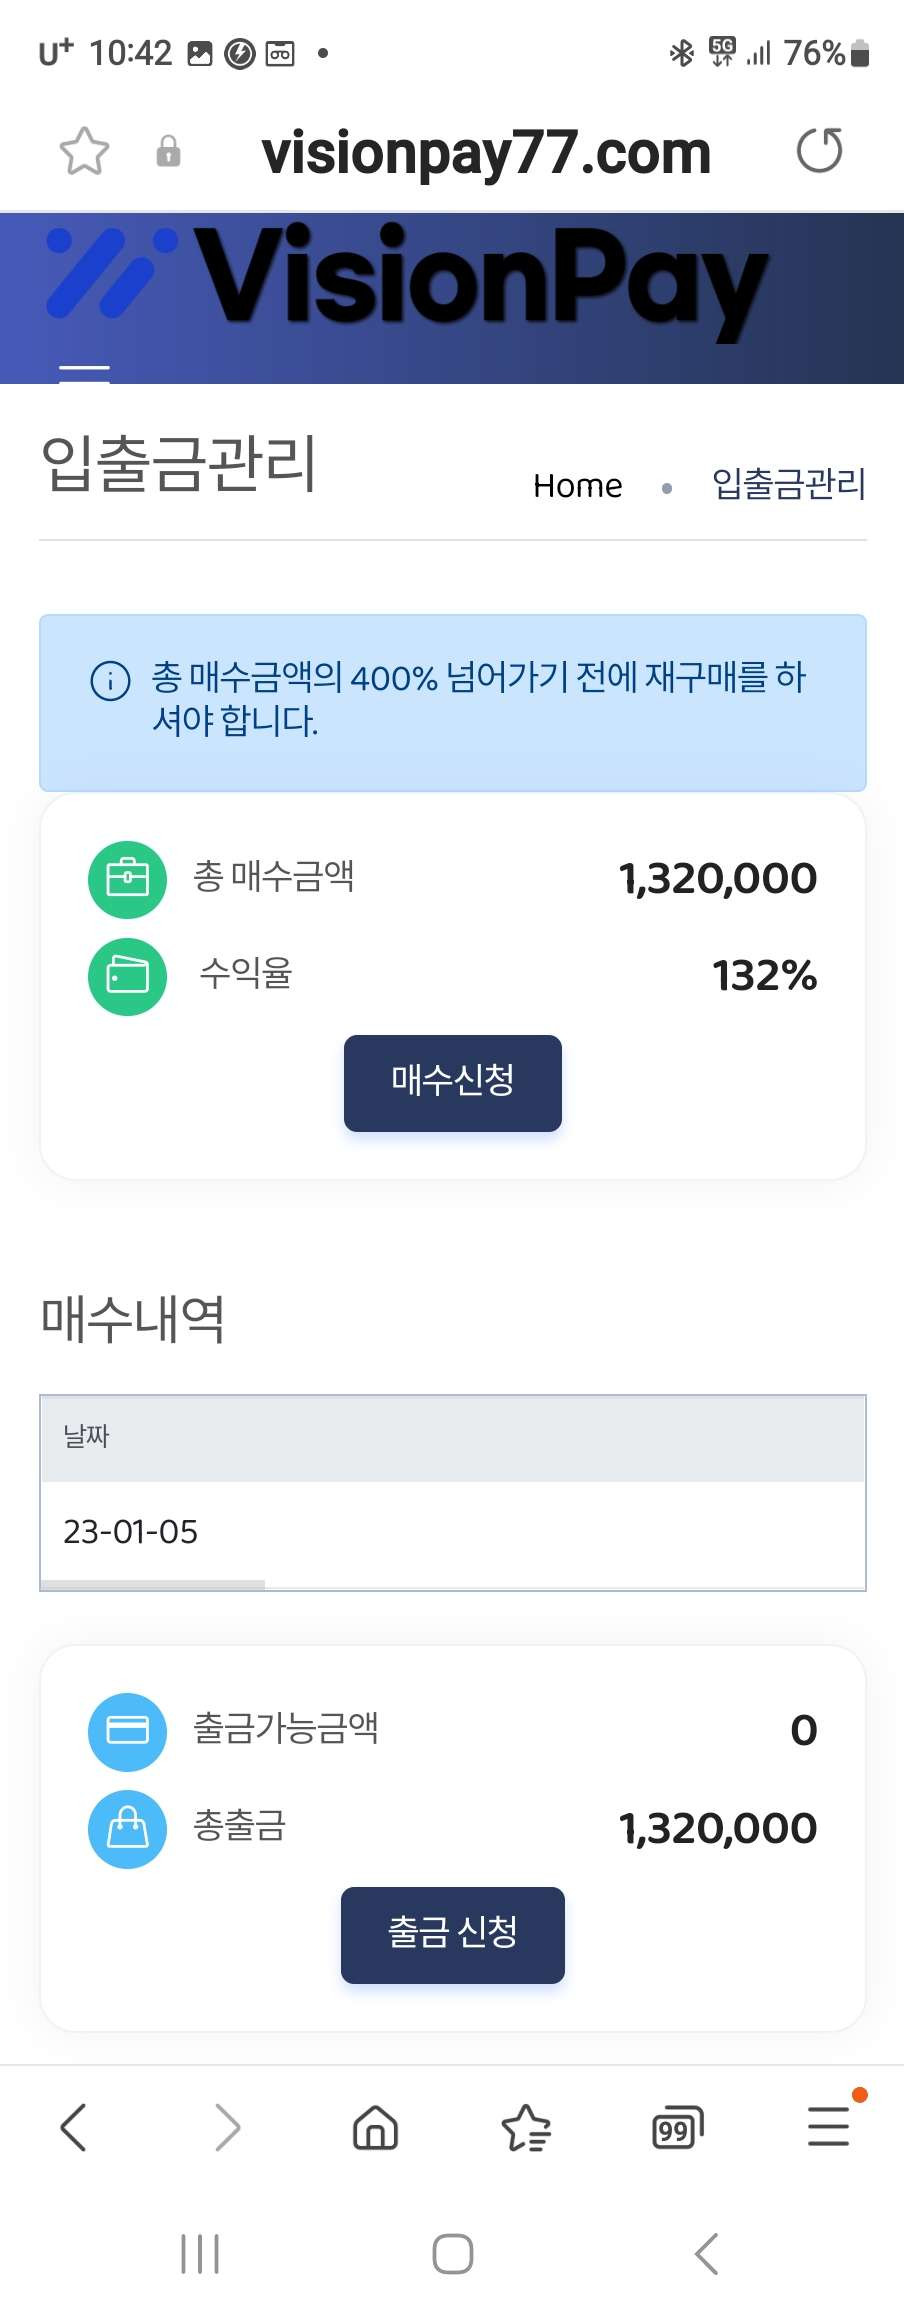This screenshot has width=904, height=2316.
Task: Reload the page with refresh icon
Action: [x=819, y=152]
